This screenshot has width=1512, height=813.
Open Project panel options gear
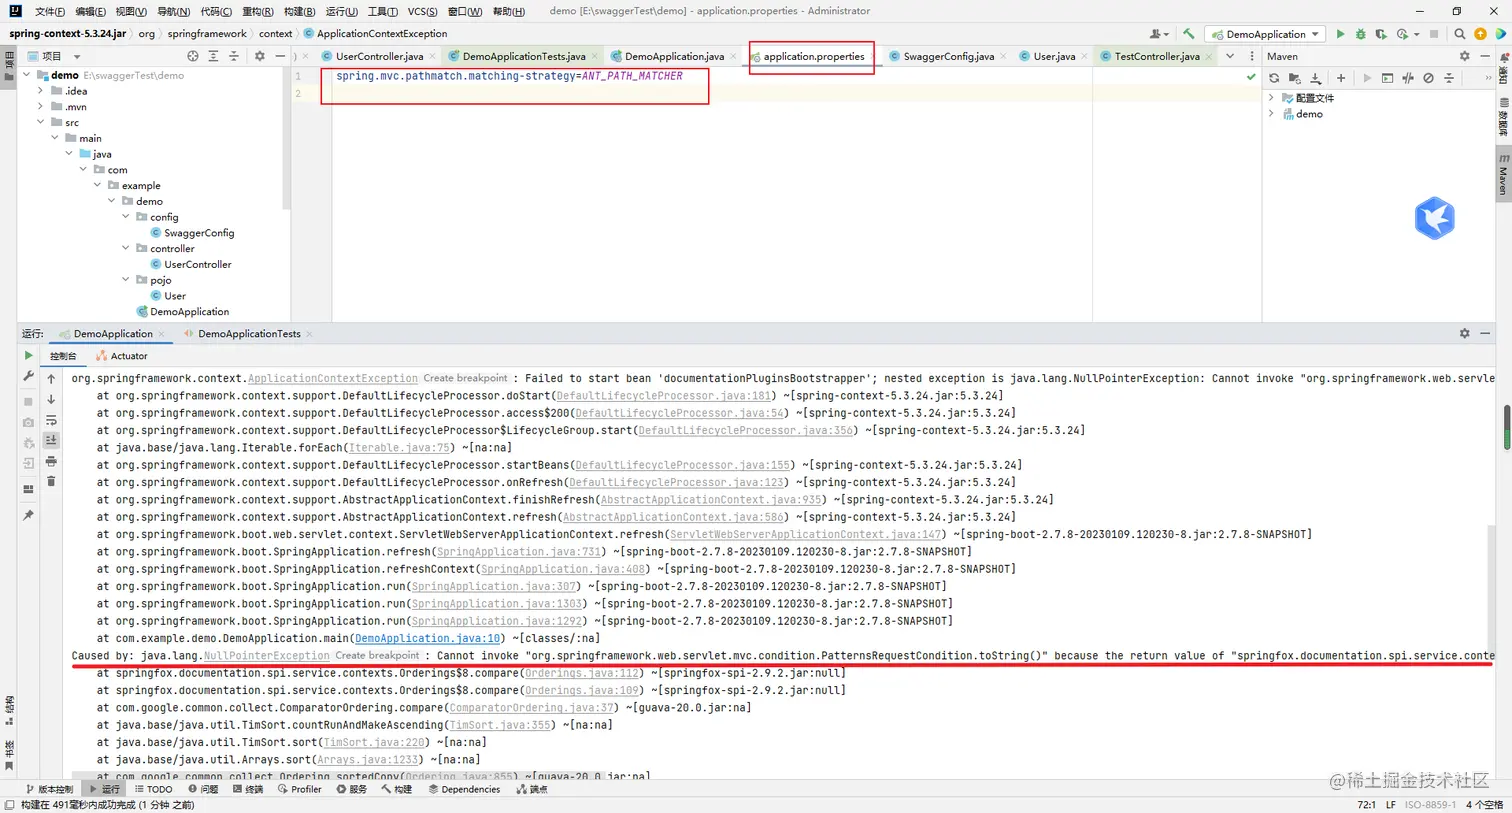click(260, 56)
